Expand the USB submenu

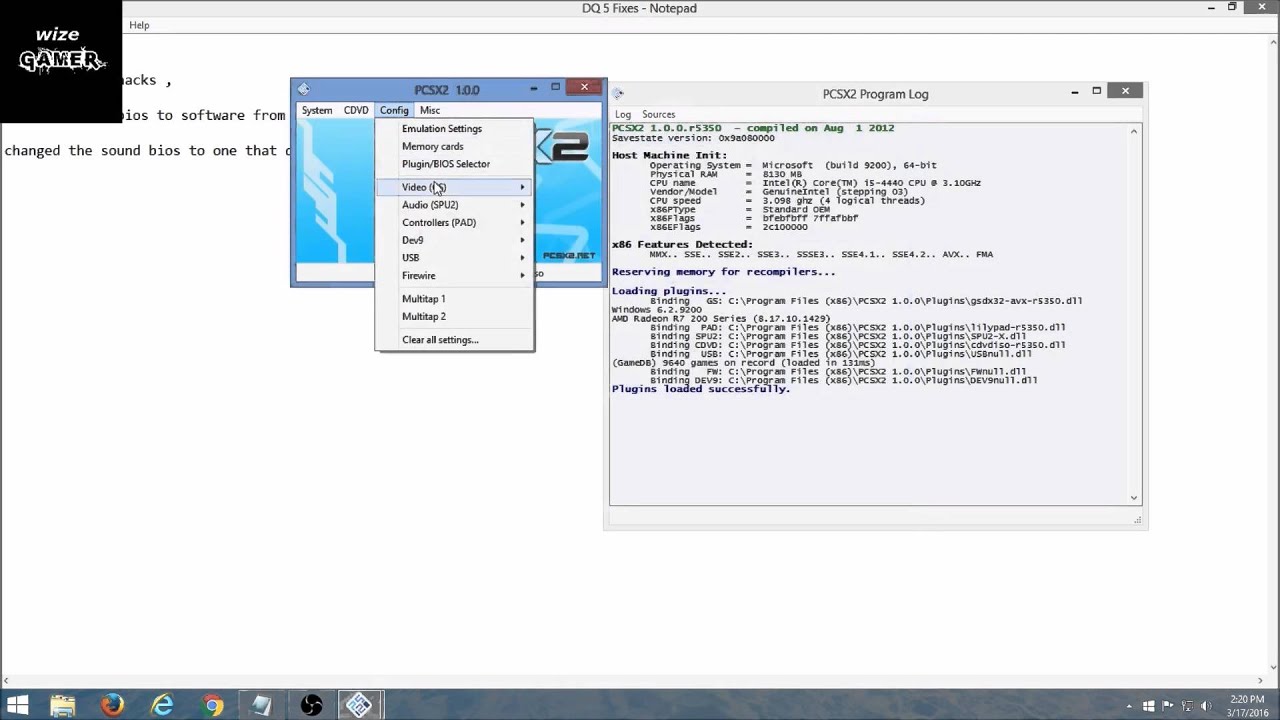[455, 258]
